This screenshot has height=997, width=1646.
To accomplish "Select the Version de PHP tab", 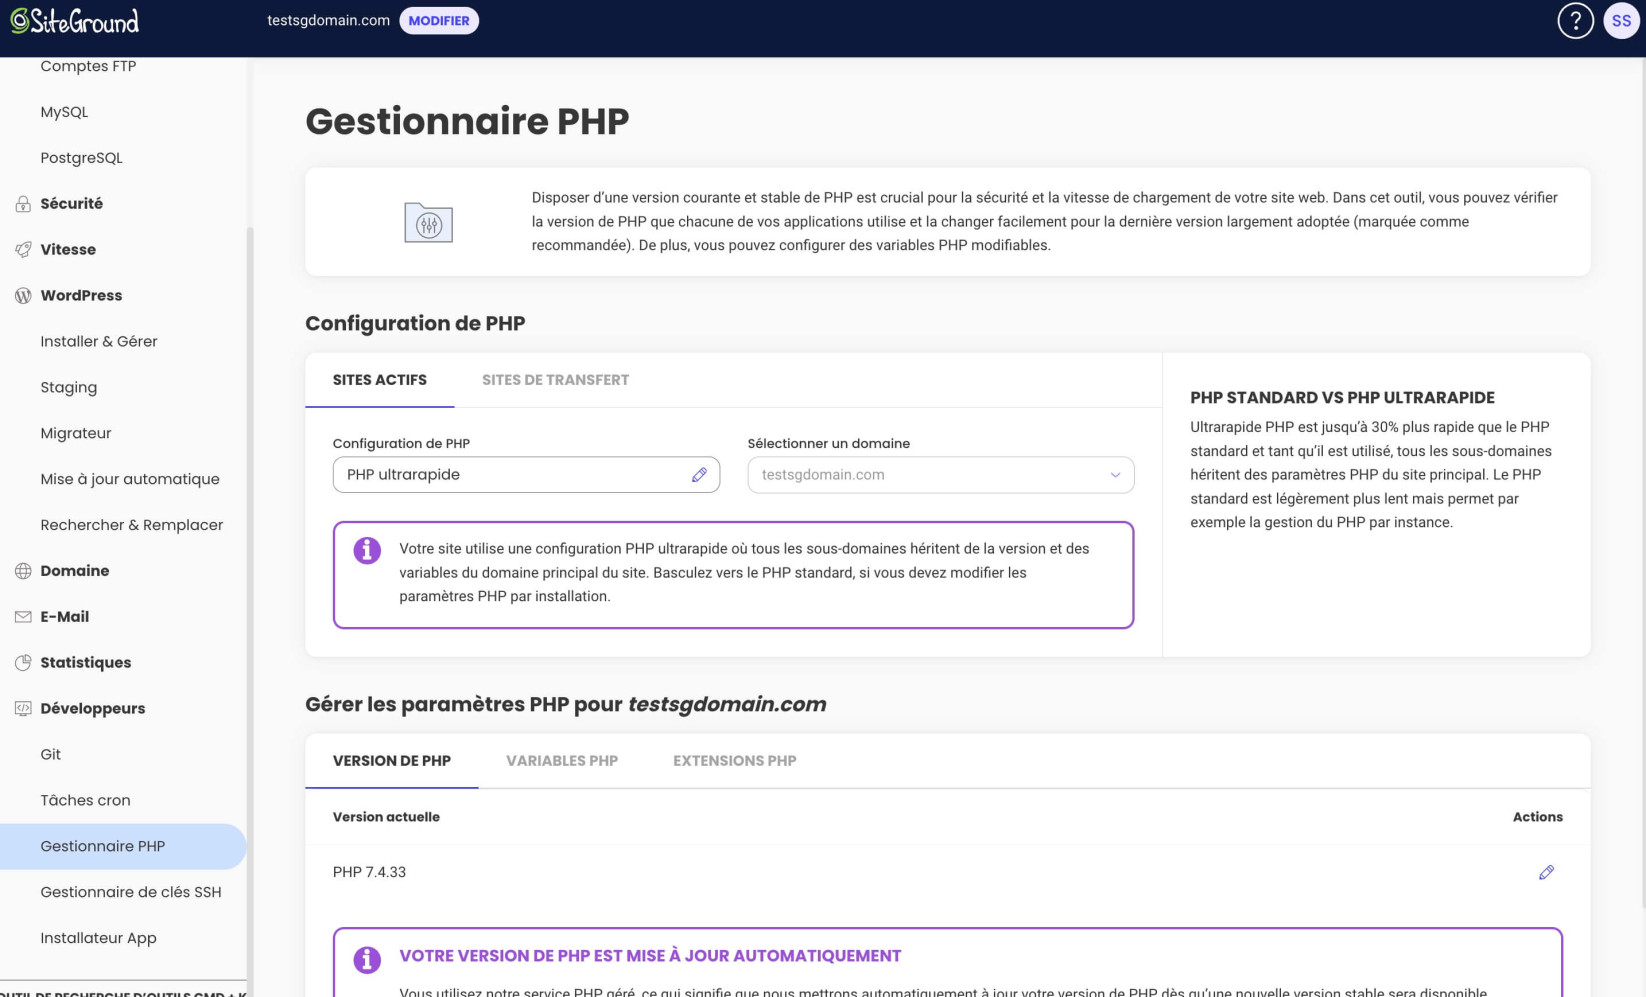I will (x=392, y=761).
